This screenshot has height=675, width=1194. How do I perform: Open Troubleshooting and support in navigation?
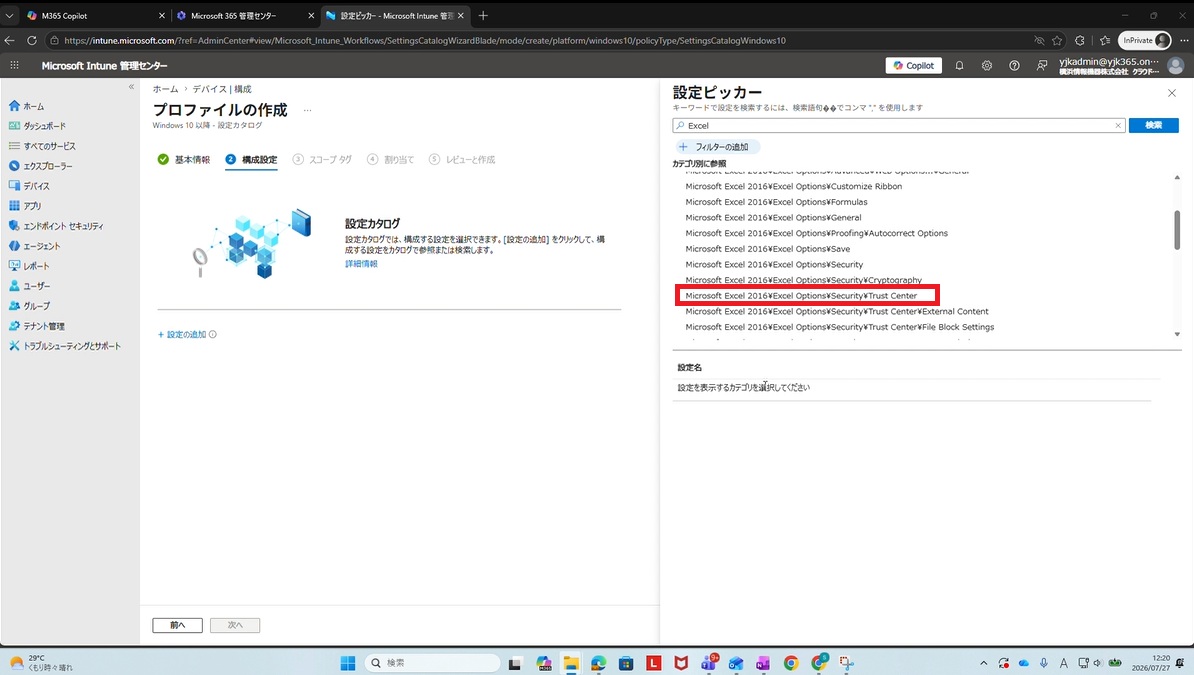pyautogui.click(x=65, y=346)
